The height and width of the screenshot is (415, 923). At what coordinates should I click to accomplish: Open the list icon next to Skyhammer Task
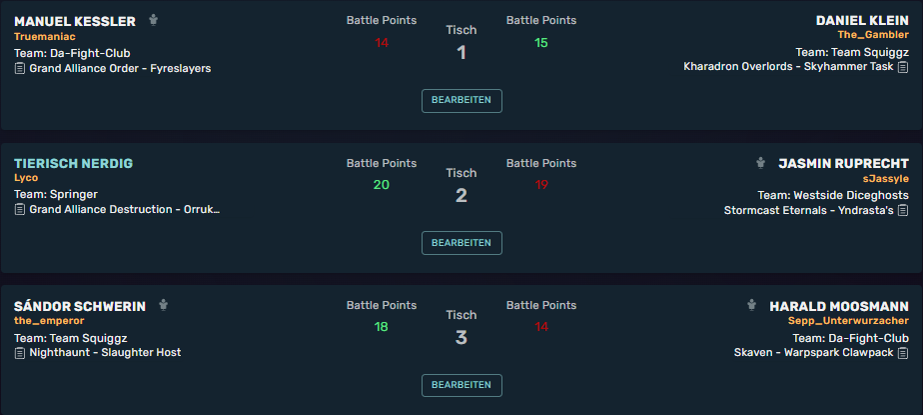pos(903,67)
